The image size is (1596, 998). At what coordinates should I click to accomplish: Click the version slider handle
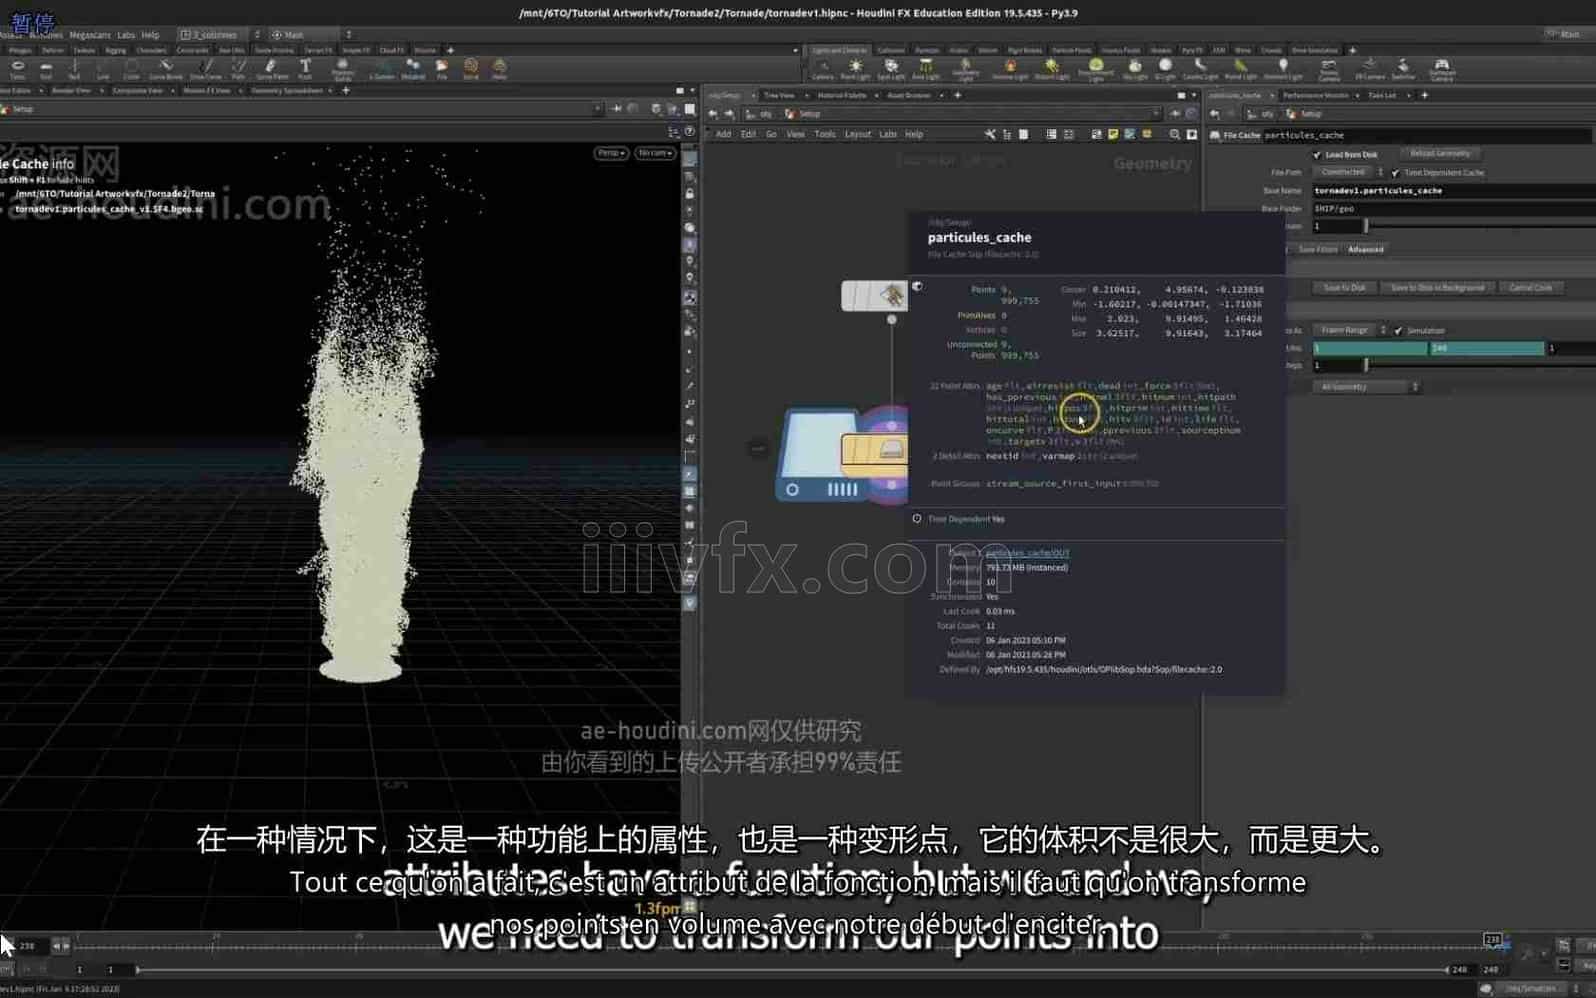click(x=1366, y=226)
